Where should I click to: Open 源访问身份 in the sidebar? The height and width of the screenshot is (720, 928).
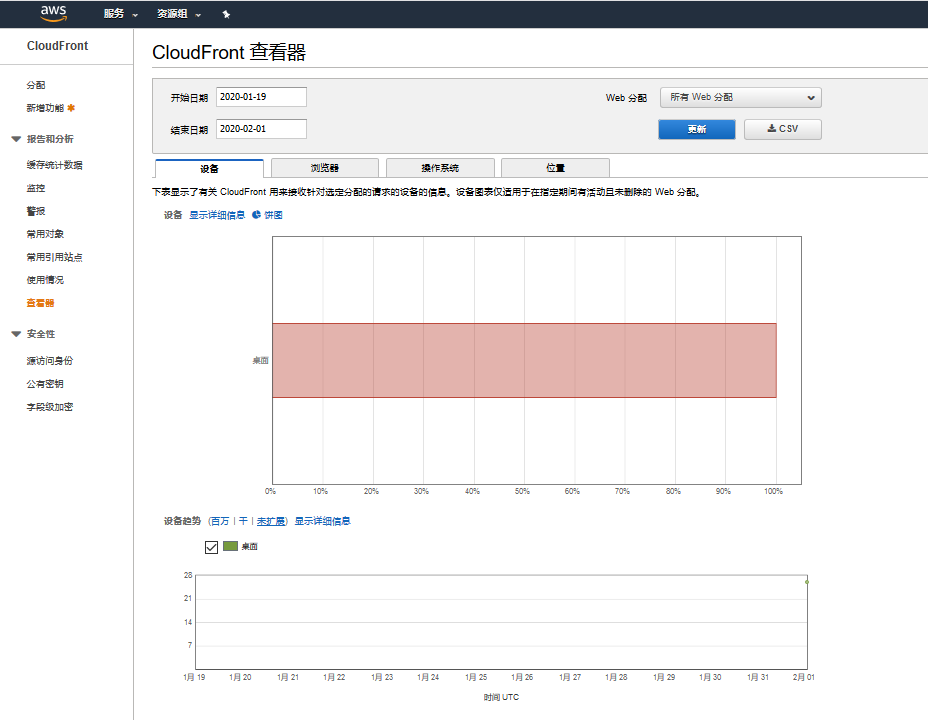tap(50, 361)
